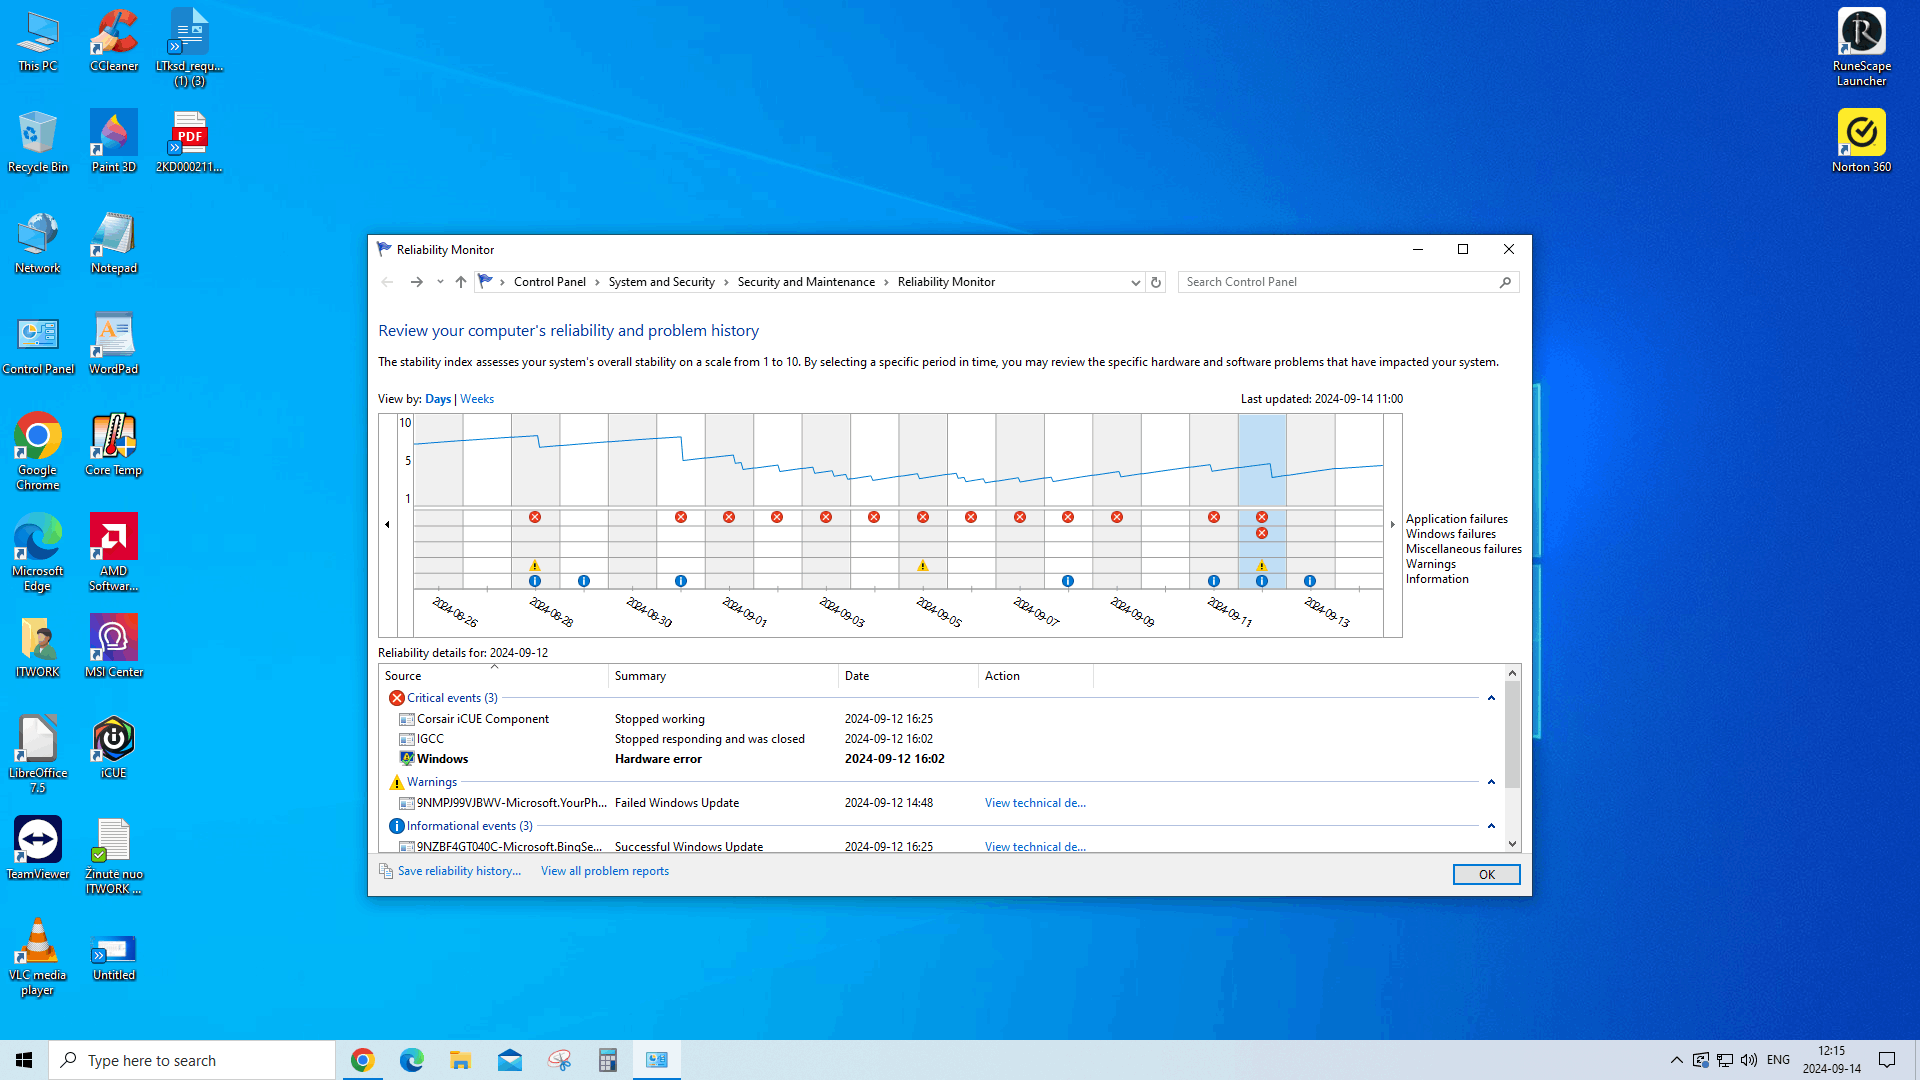
Task: Switch the chart view to Weeks
Action: (x=477, y=399)
